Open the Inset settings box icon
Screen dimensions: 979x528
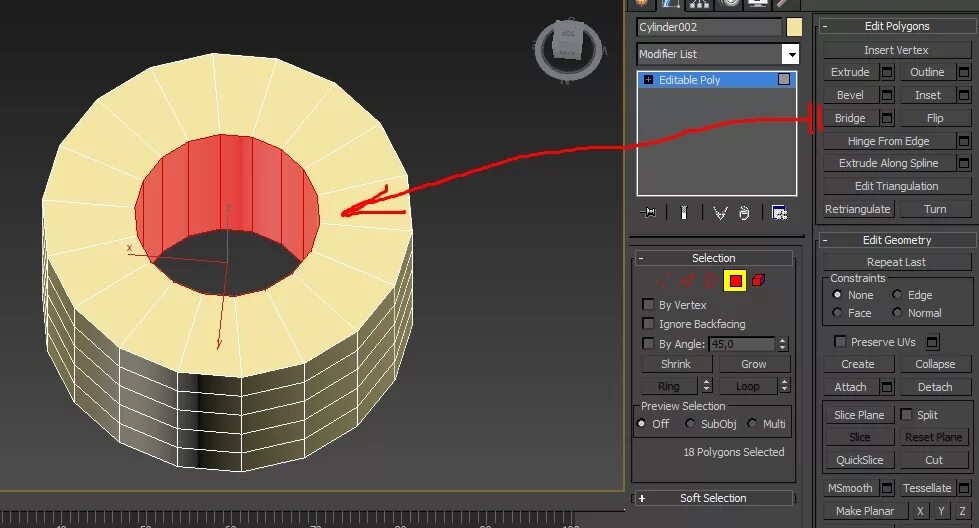(x=963, y=95)
